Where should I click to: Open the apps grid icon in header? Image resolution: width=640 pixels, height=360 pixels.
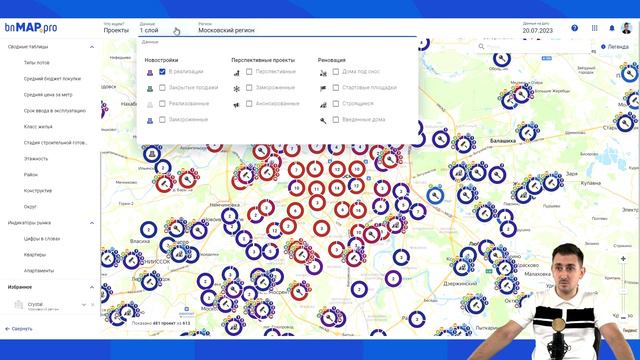pos(595,28)
